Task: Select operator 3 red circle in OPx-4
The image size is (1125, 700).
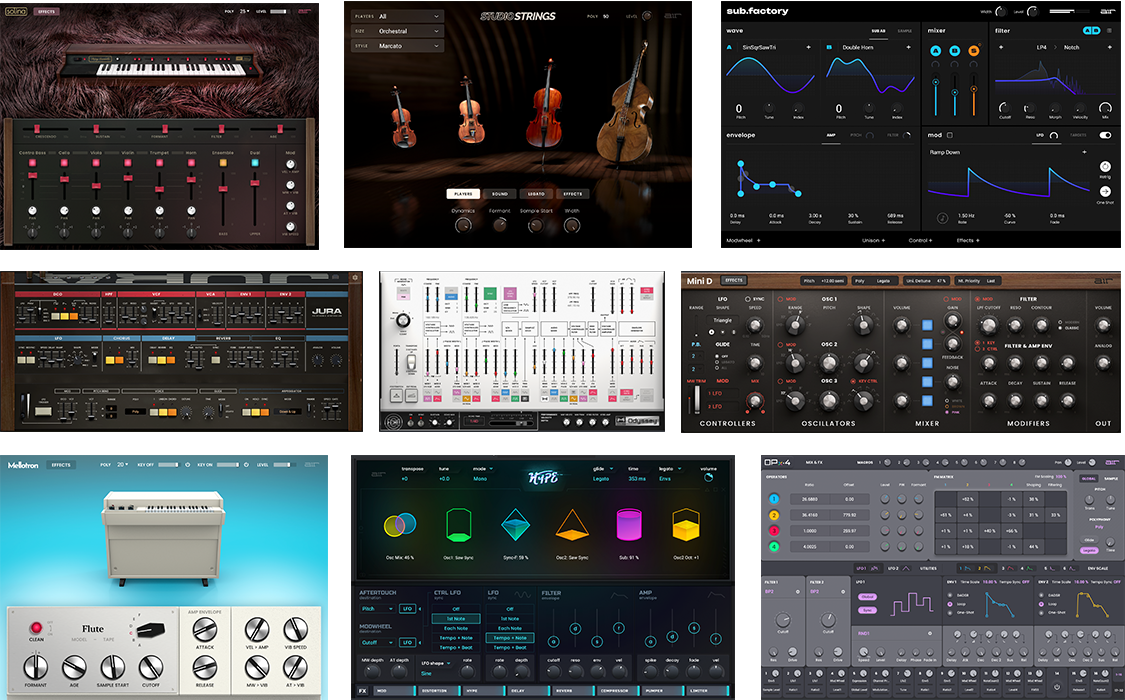Action: click(774, 531)
